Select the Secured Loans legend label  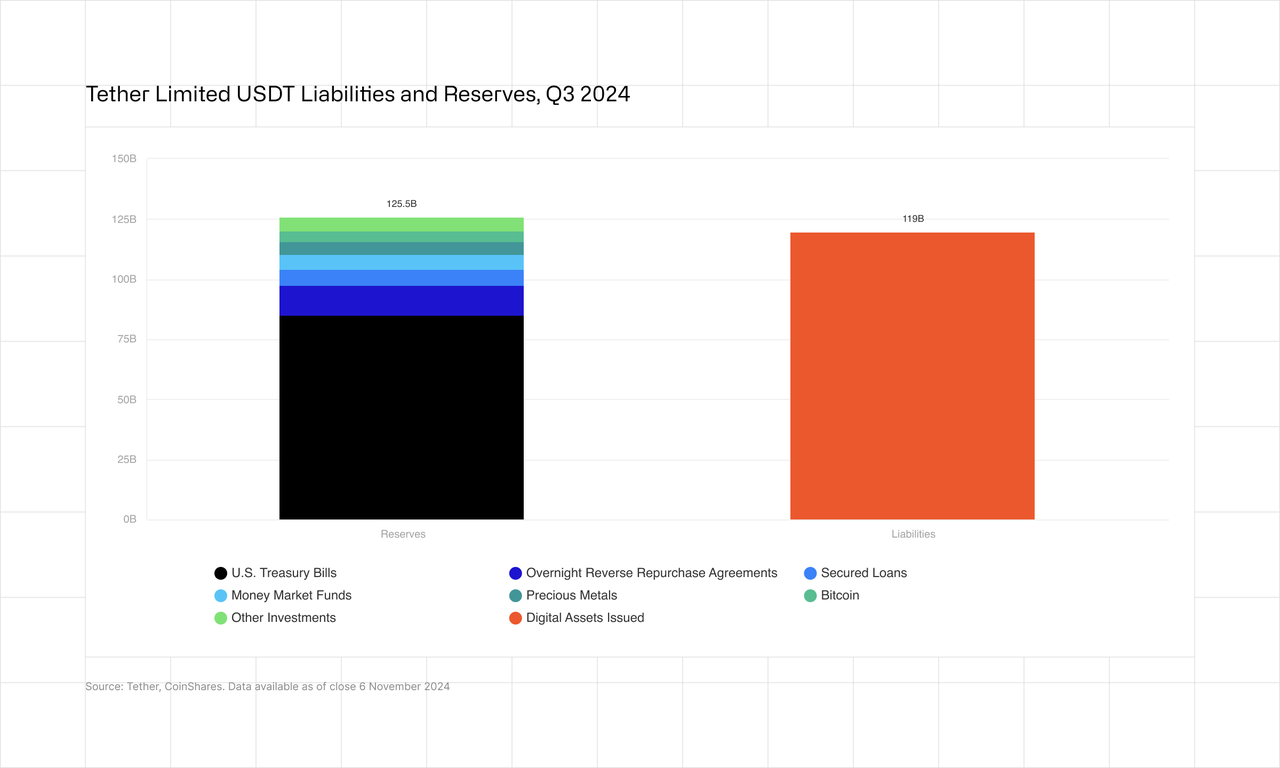[x=864, y=573]
